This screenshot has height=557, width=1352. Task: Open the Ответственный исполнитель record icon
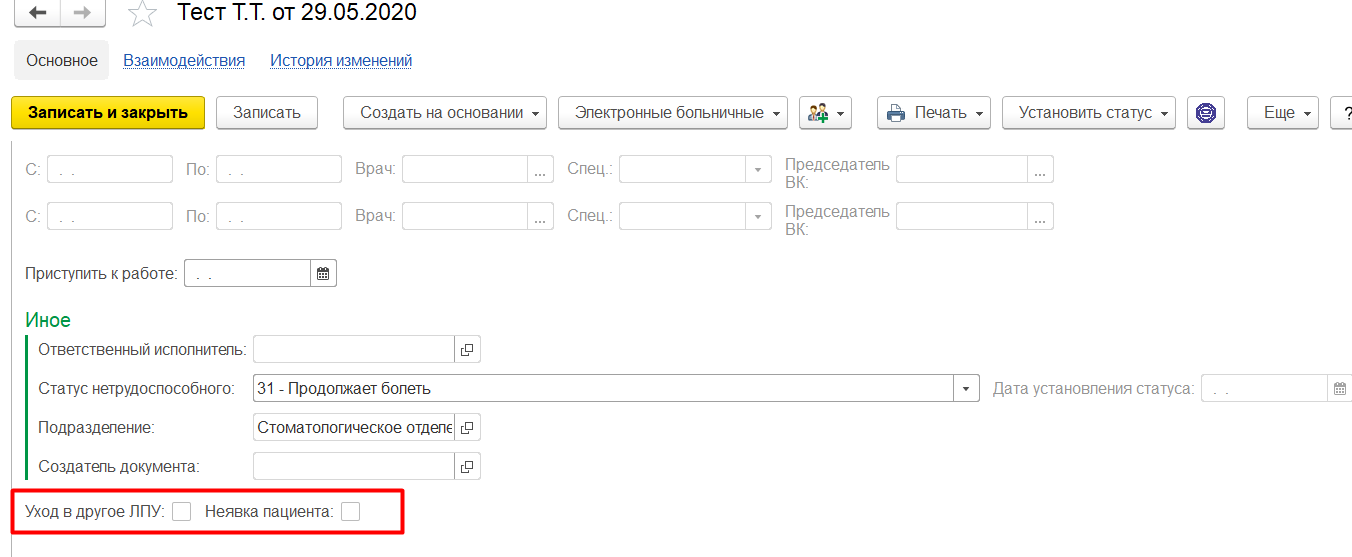tap(467, 349)
